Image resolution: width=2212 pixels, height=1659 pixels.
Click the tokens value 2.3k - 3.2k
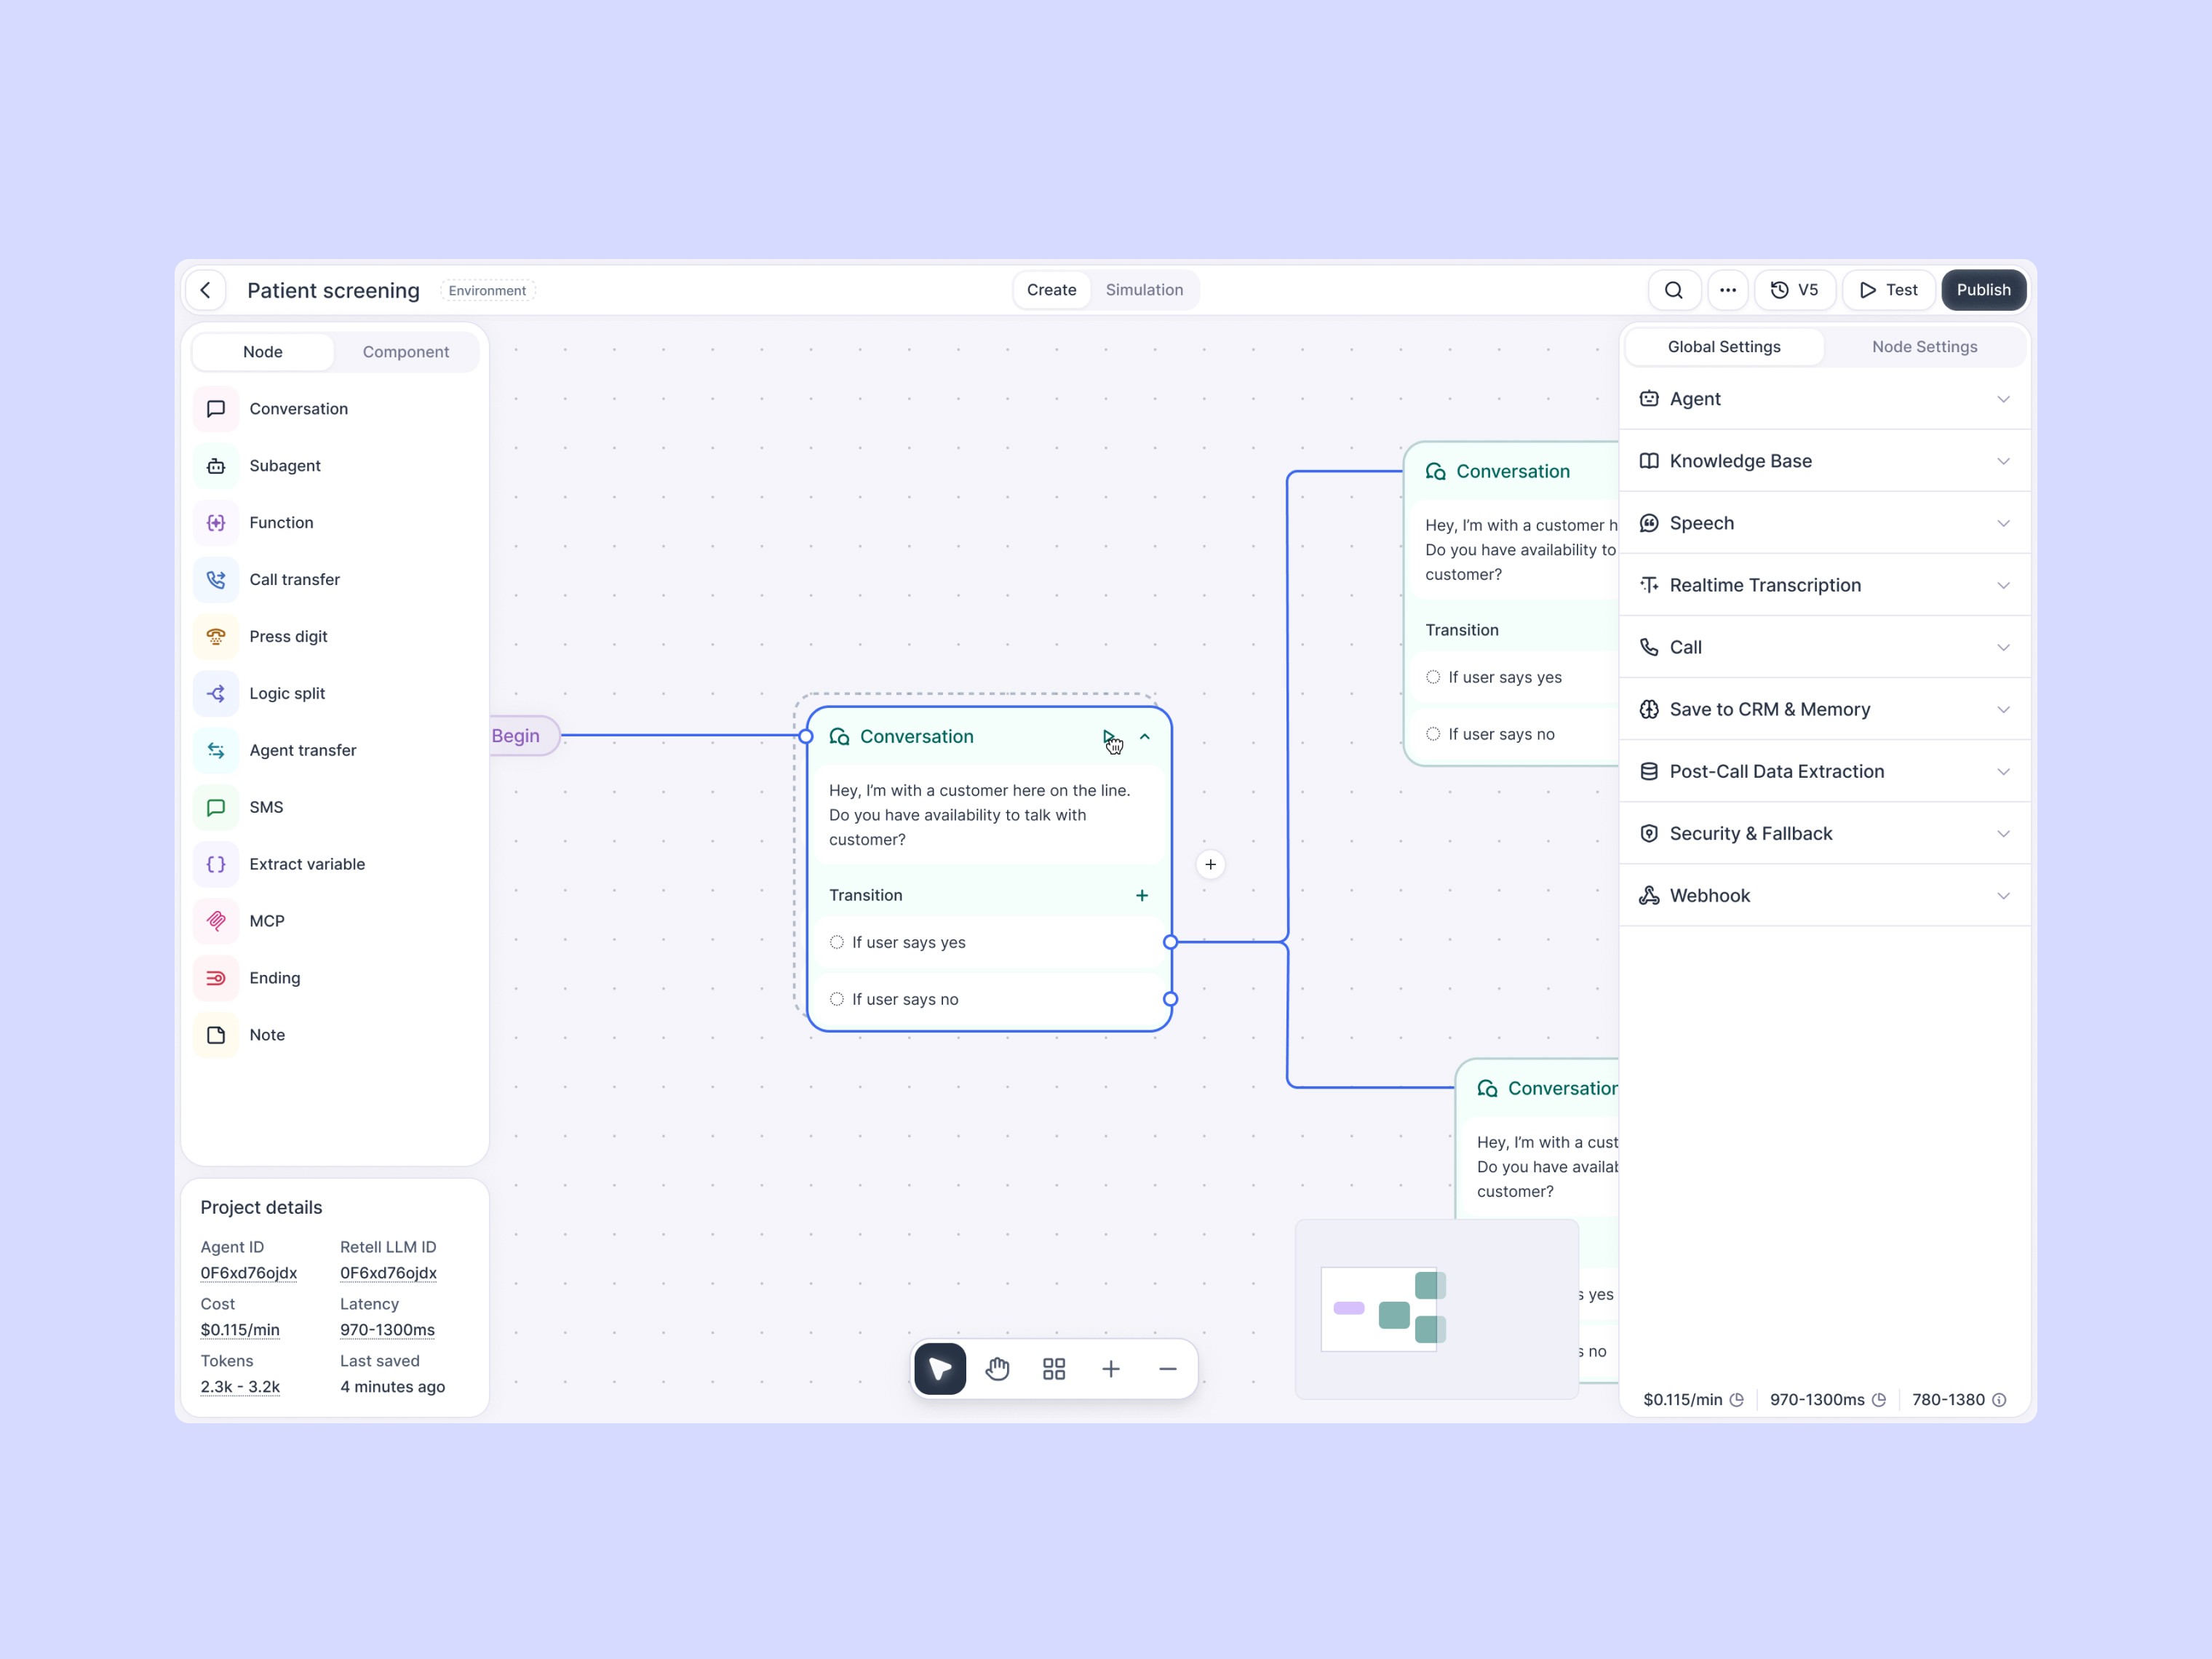[240, 1388]
